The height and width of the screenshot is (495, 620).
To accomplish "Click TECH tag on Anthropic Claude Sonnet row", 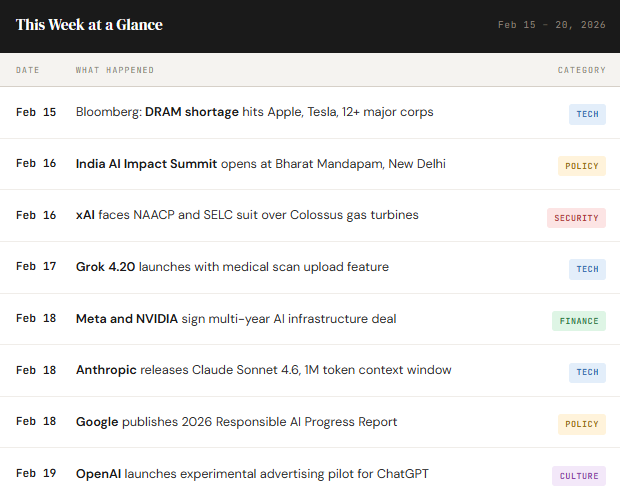I will (x=587, y=372).
